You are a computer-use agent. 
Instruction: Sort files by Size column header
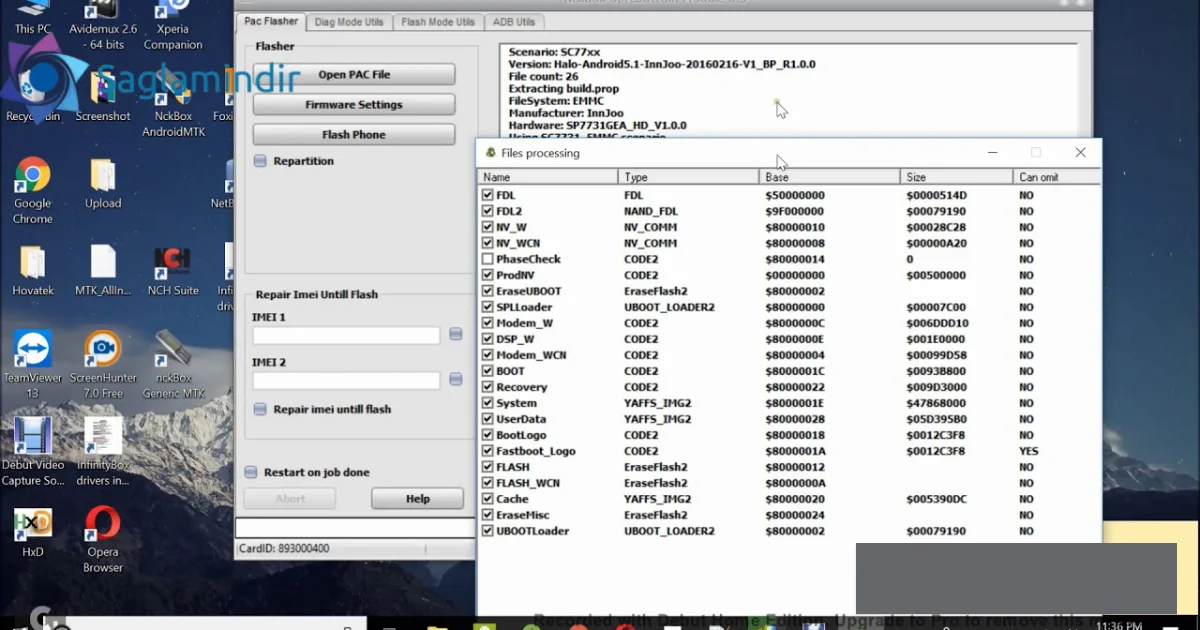point(956,177)
